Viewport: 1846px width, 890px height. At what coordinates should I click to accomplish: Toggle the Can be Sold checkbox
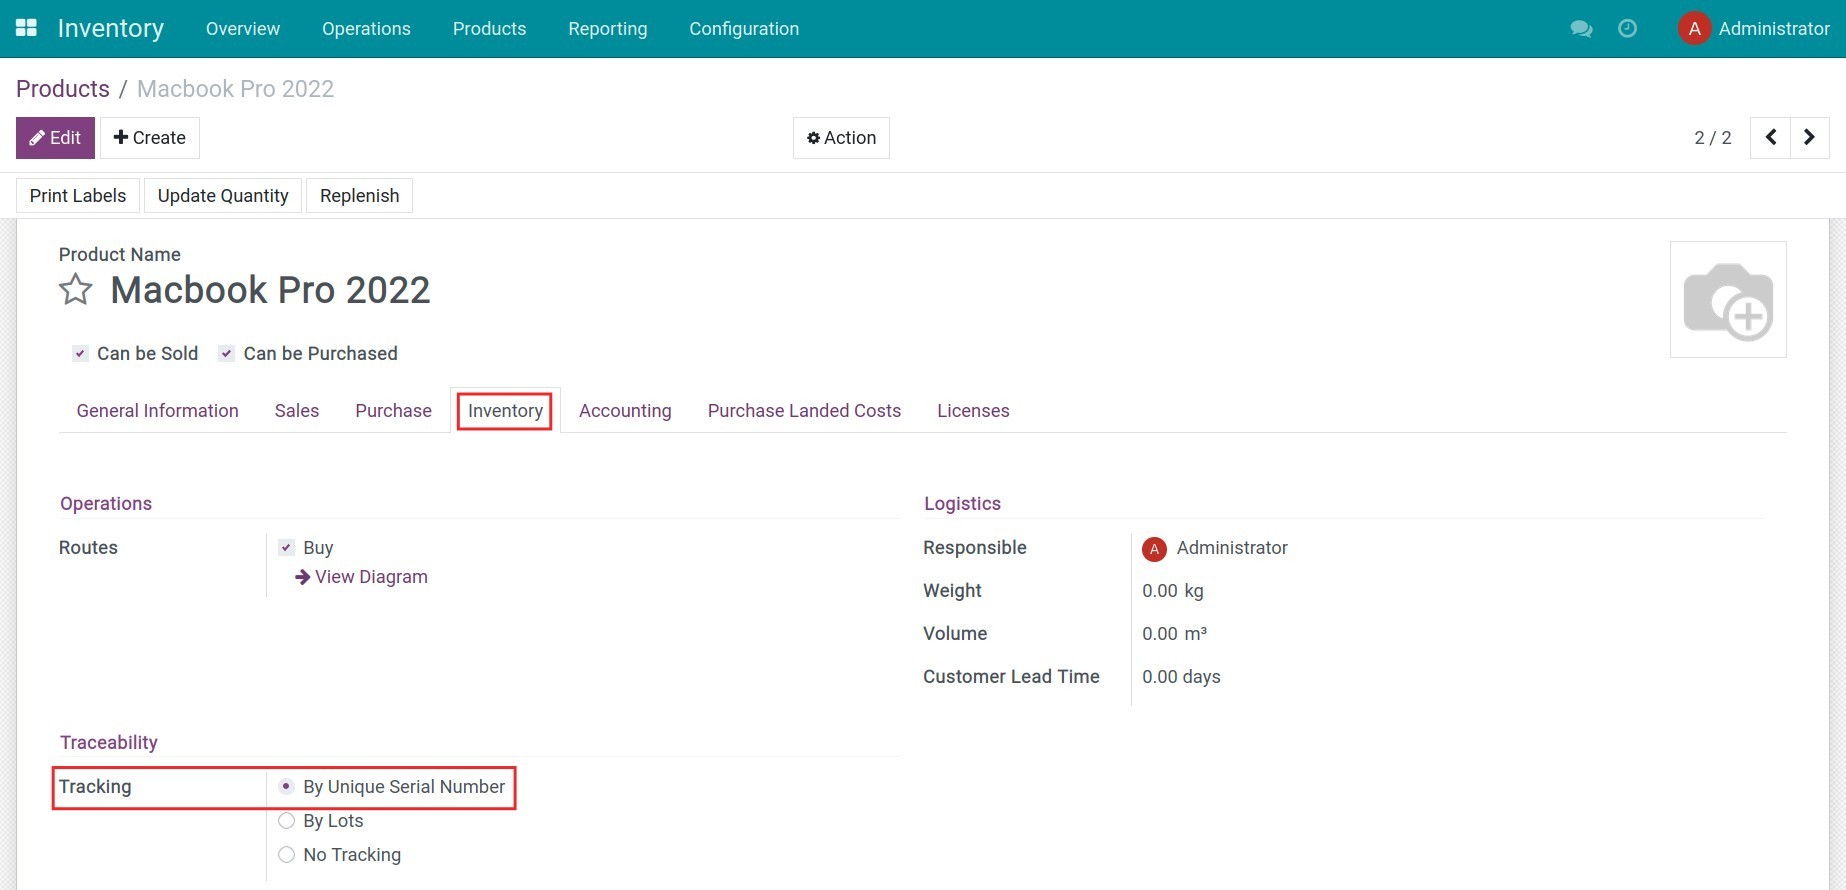81,354
